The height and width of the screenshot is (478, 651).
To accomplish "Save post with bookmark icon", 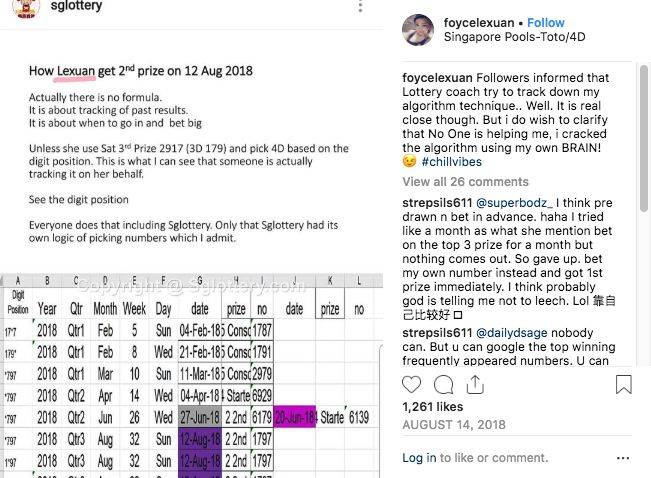I will tap(623, 384).
